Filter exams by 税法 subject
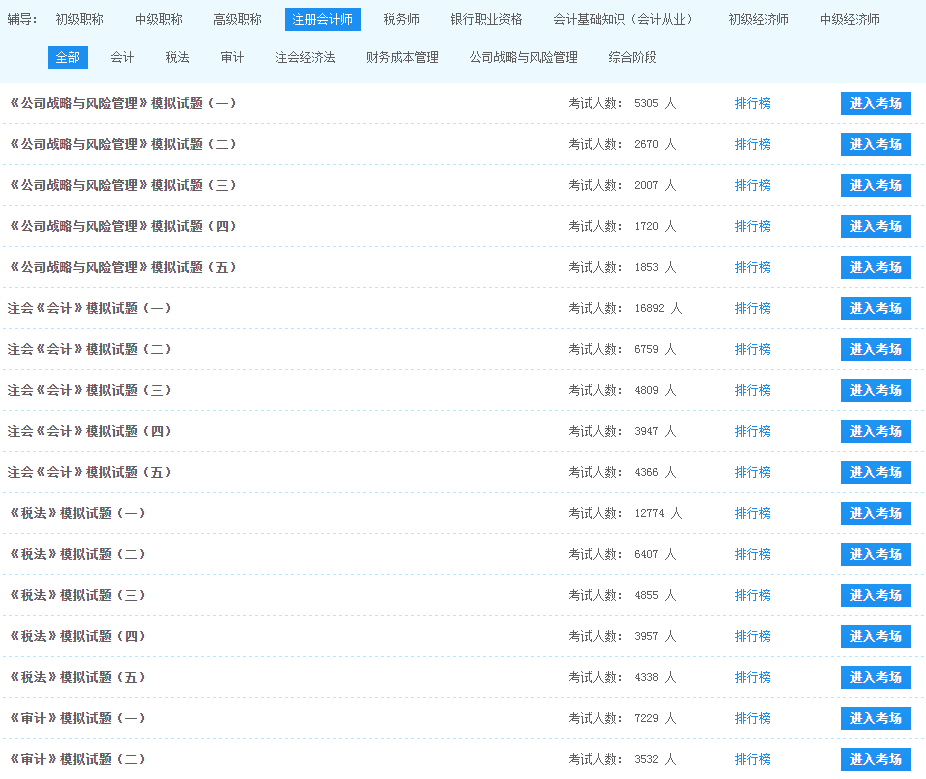The height and width of the screenshot is (779, 926). pyautogui.click(x=177, y=57)
